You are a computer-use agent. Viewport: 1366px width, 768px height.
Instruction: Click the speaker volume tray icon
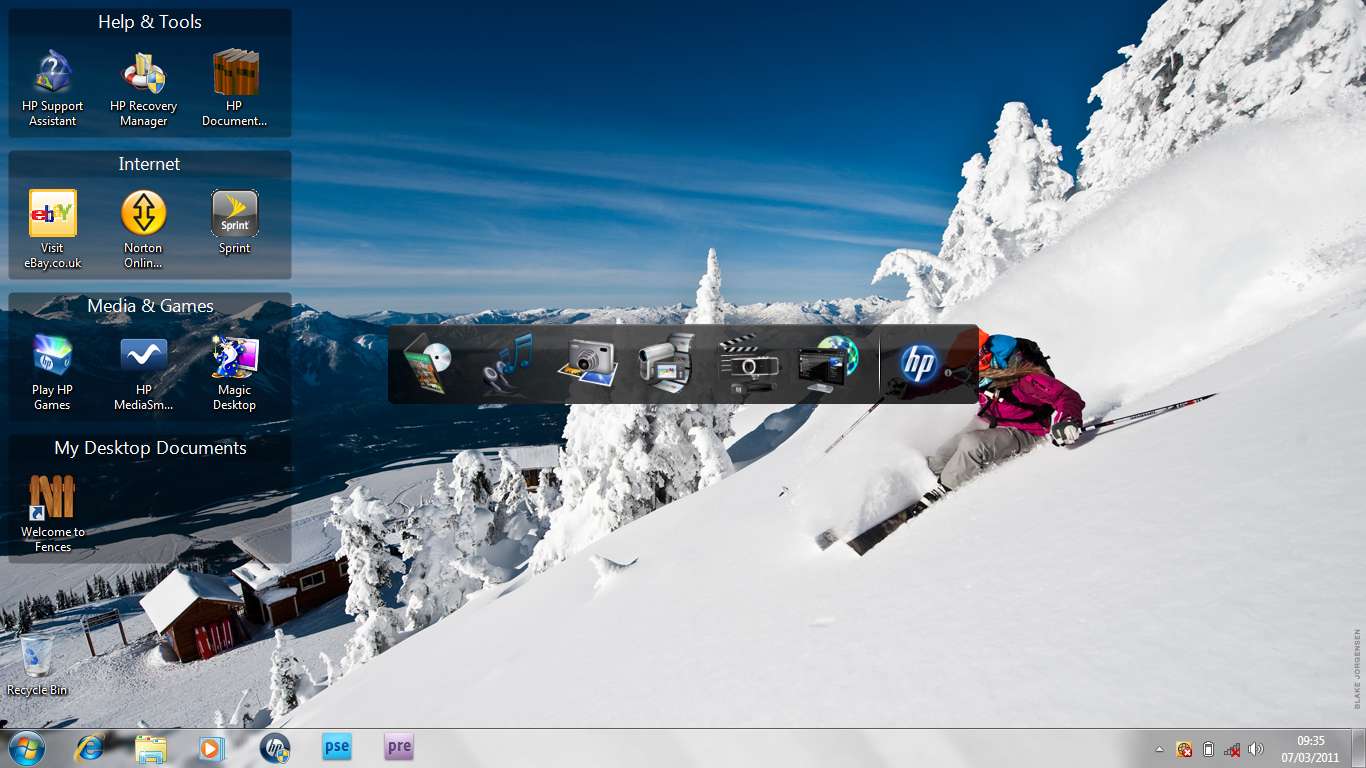click(1256, 749)
